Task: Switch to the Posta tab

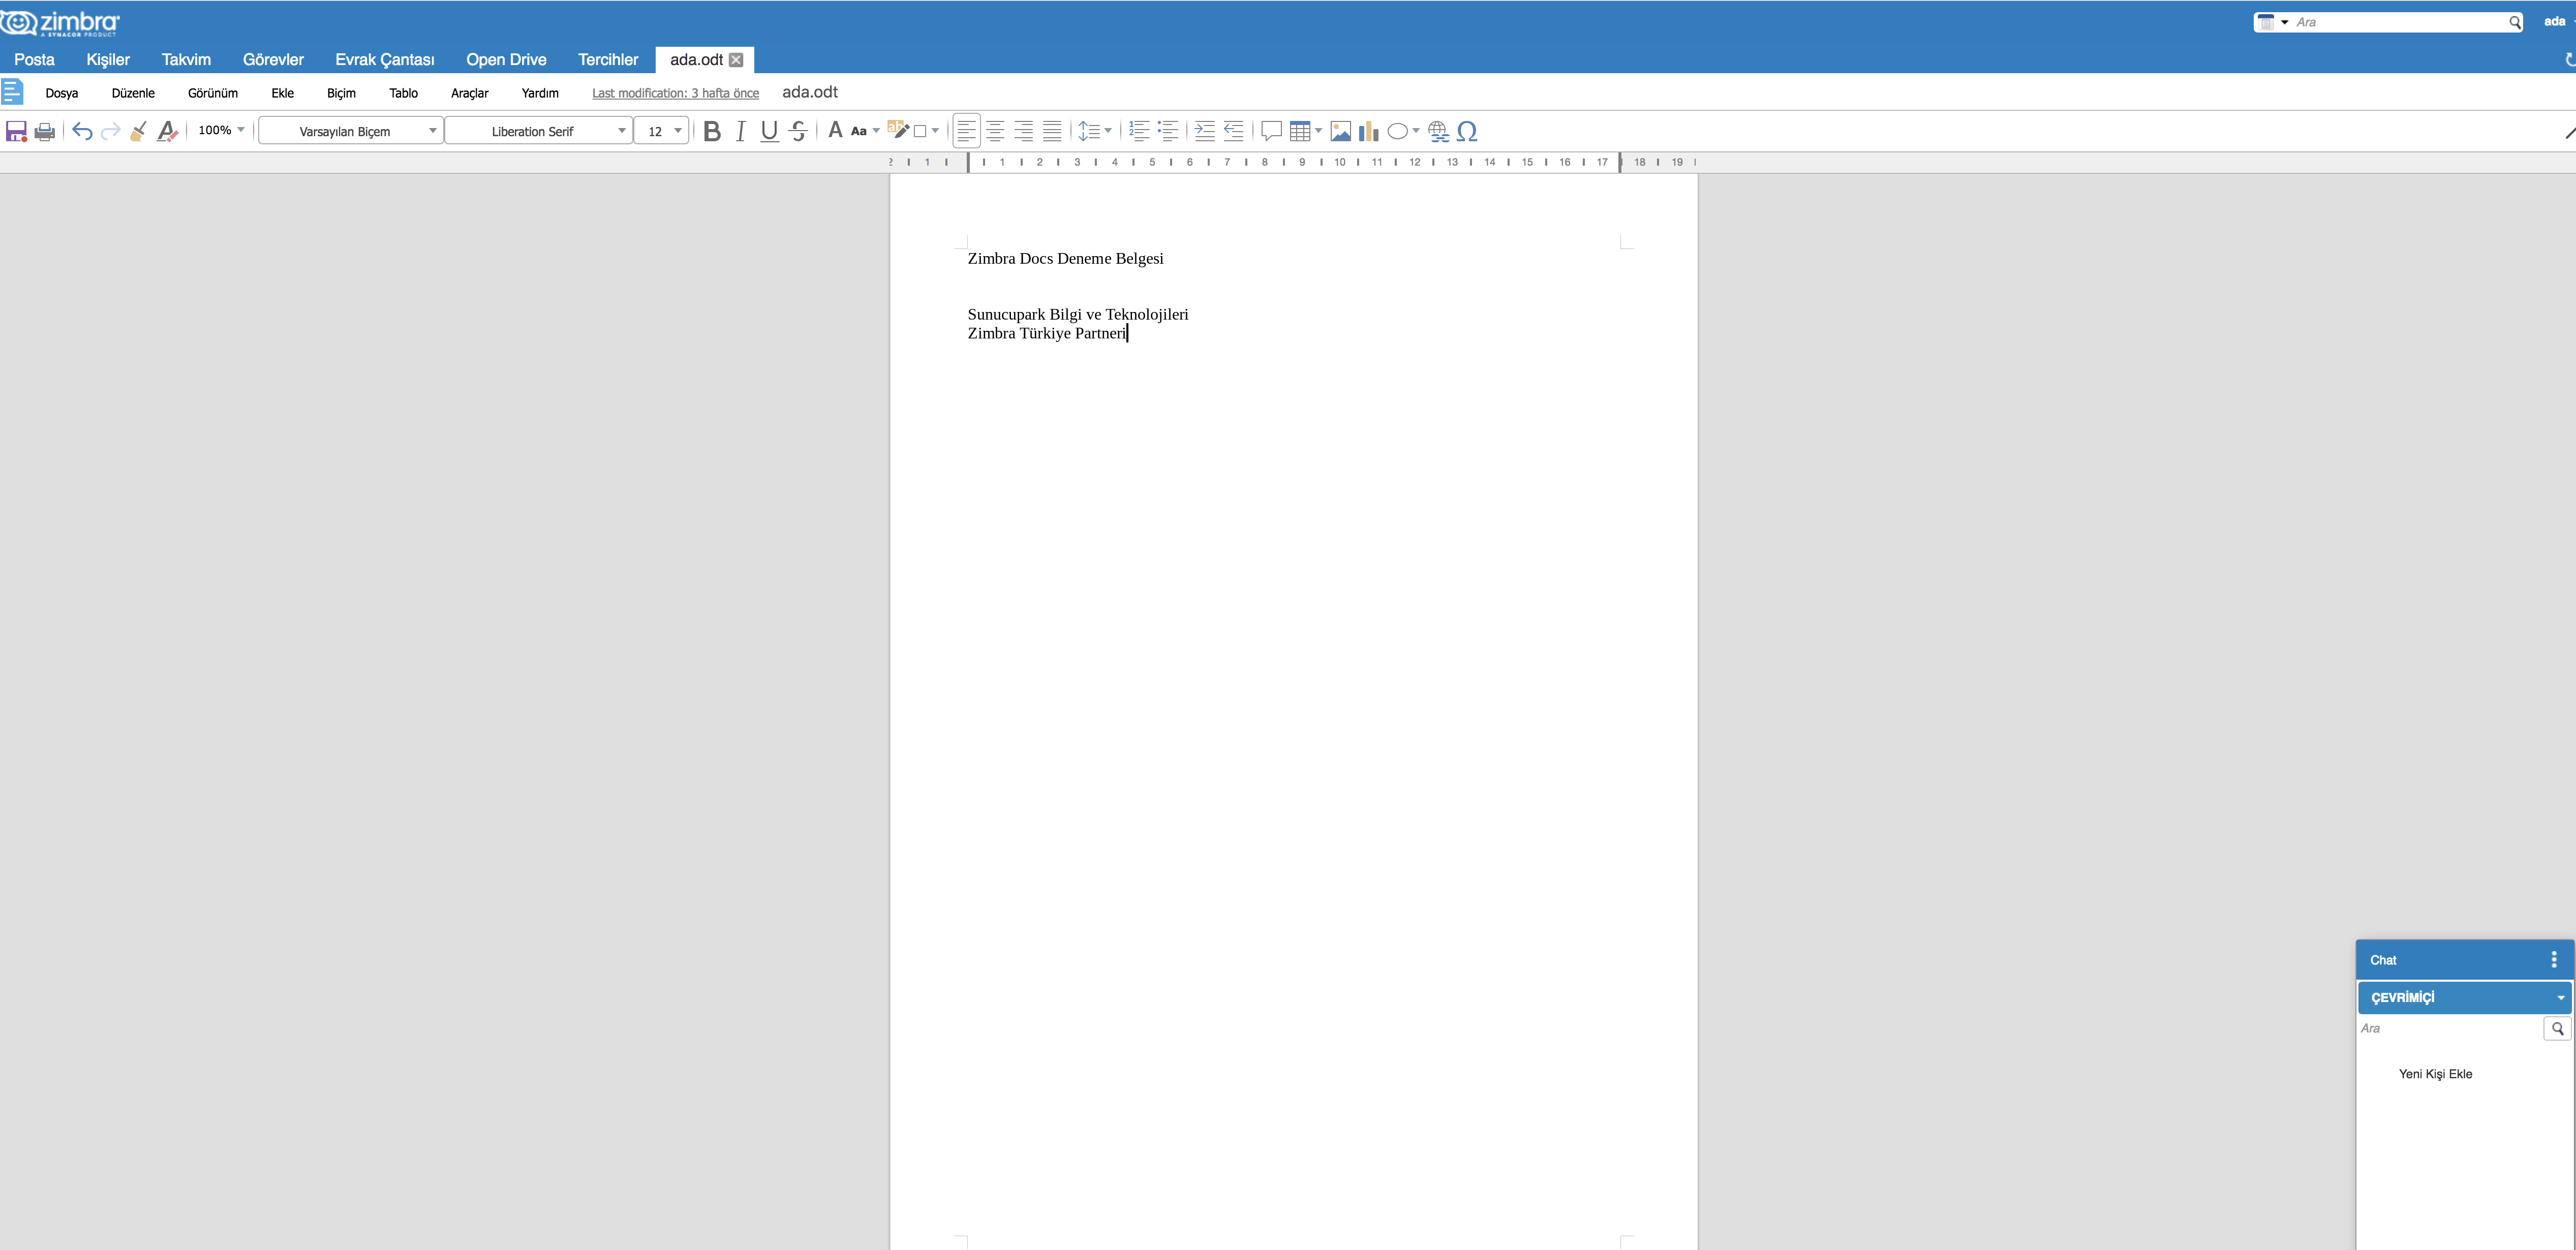Action: click(x=34, y=60)
